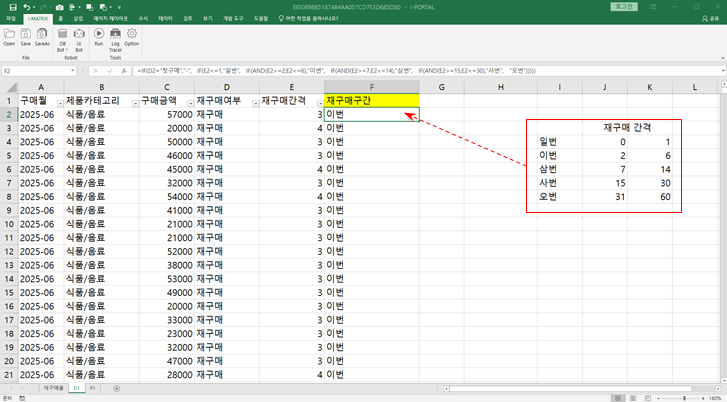
Task: Launch the UI Bot robot tool
Action: pyautogui.click(x=79, y=35)
